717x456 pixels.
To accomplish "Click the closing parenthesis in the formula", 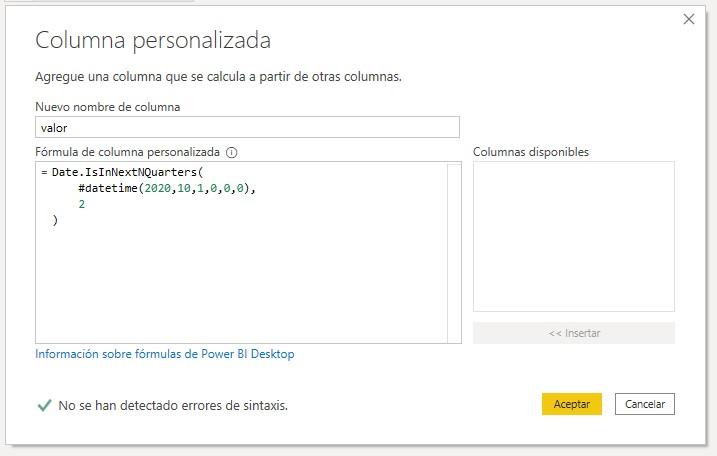I will [55, 220].
